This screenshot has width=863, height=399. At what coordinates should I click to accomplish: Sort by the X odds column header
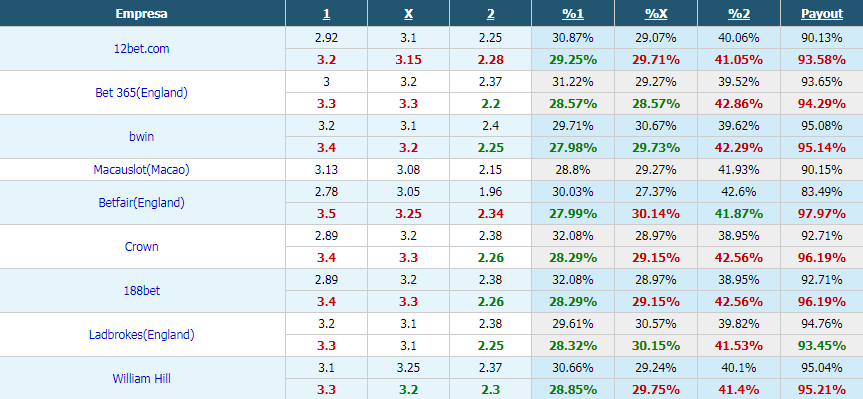click(408, 14)
